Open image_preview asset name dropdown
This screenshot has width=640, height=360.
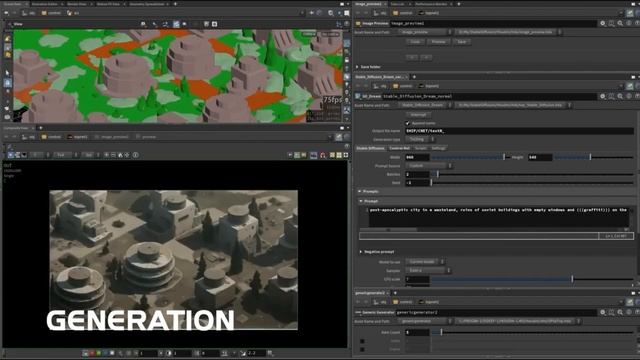[425, 32]
